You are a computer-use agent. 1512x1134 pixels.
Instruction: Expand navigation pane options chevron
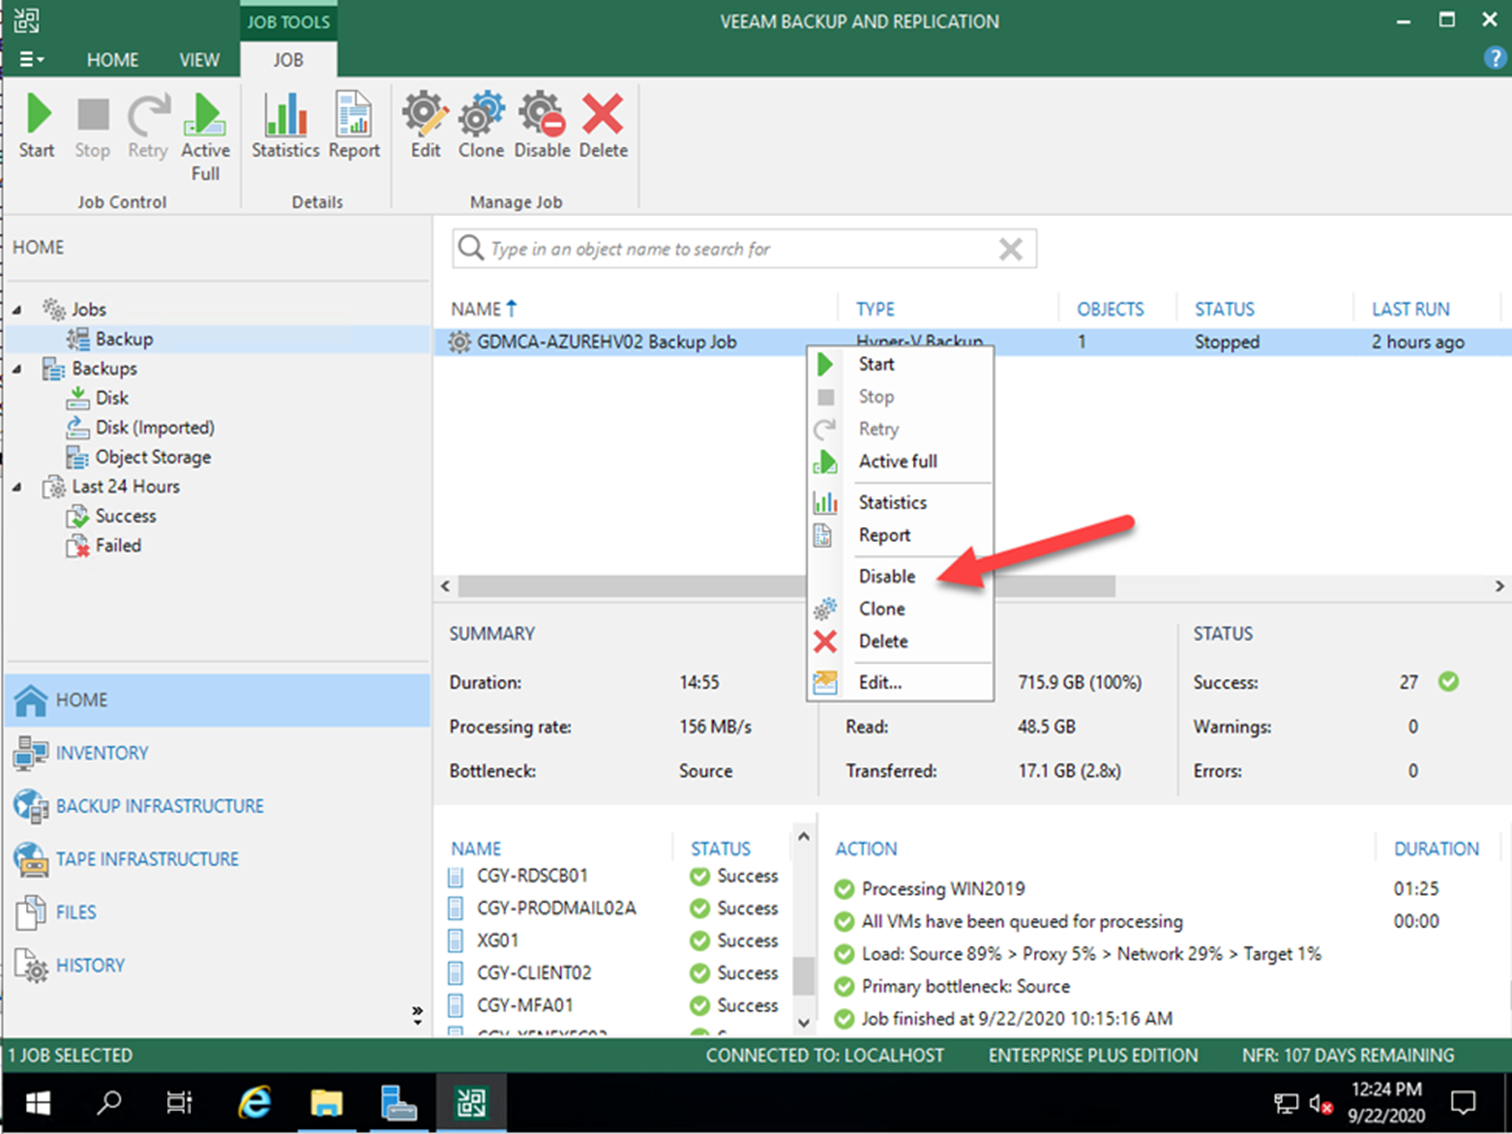(417, 1015)
